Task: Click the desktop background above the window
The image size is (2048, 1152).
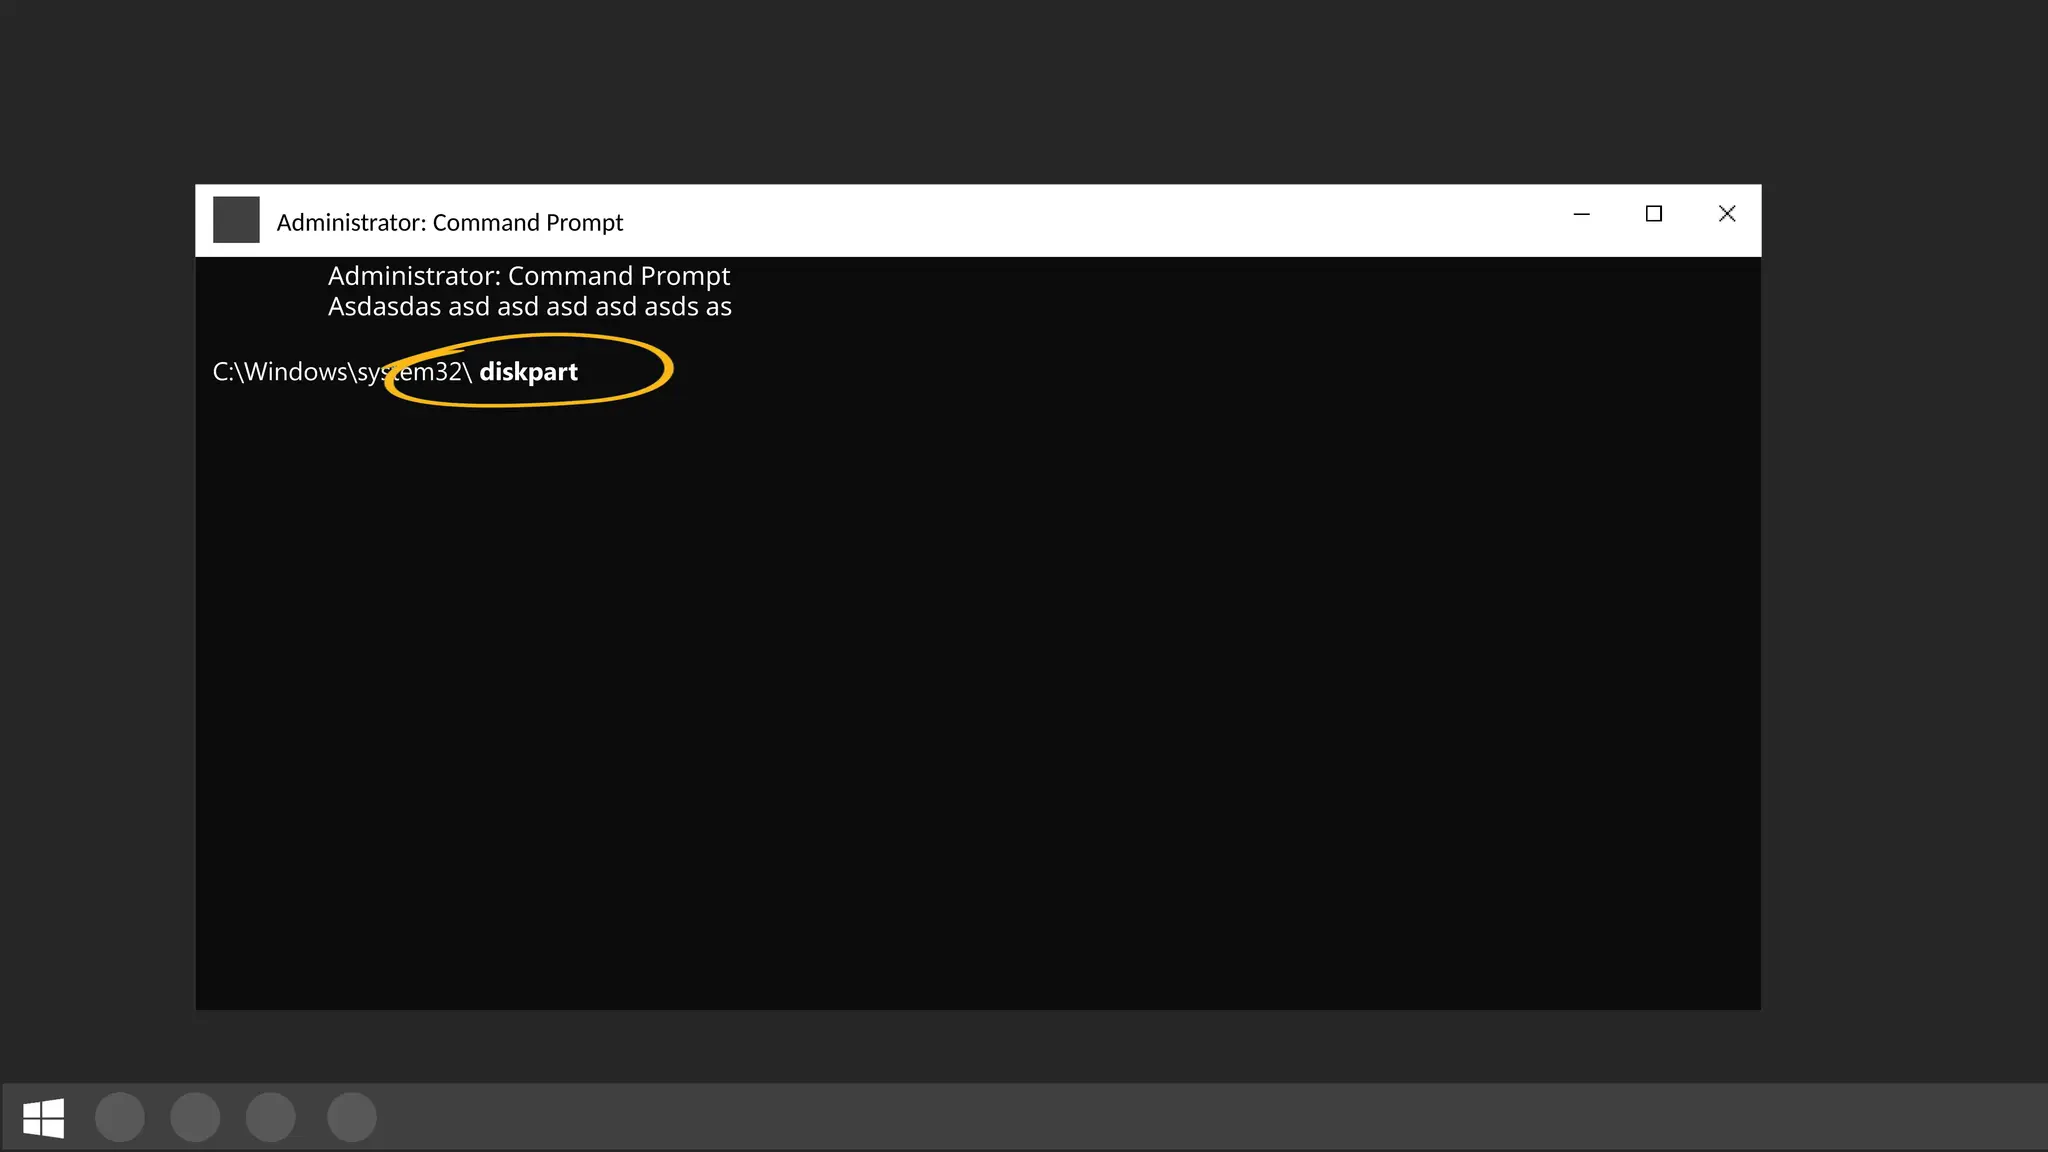Action: pyautogui.click(x=1000, y=90)
